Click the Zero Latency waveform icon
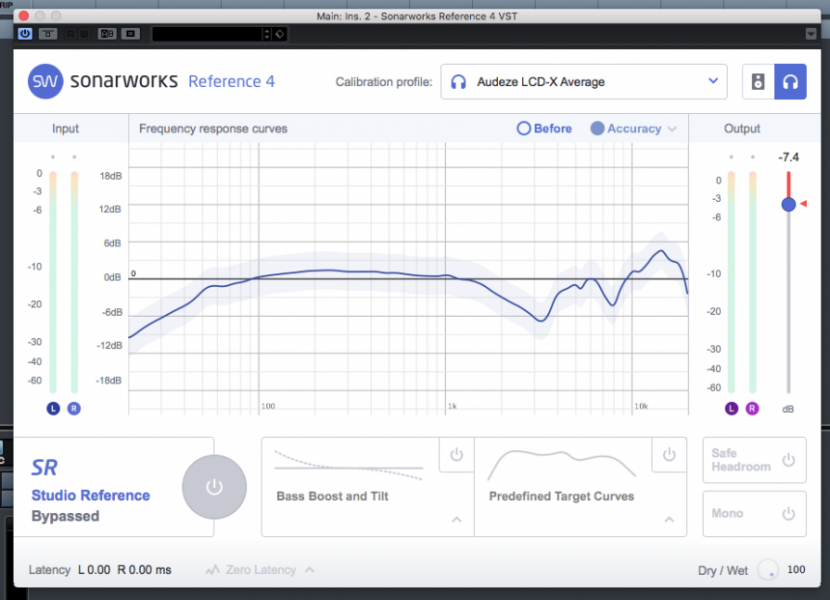The image size is (830, 600). click(x=212, y=570)
